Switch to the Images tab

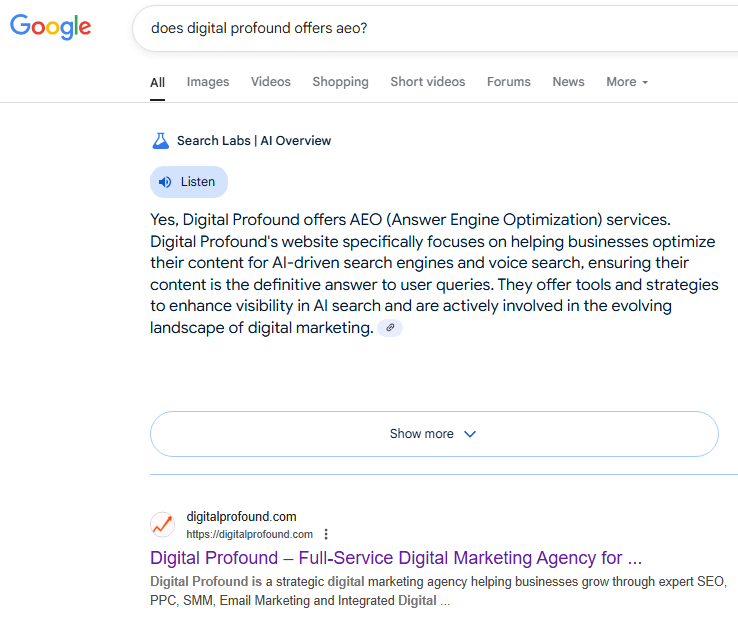tap(208, 82)
